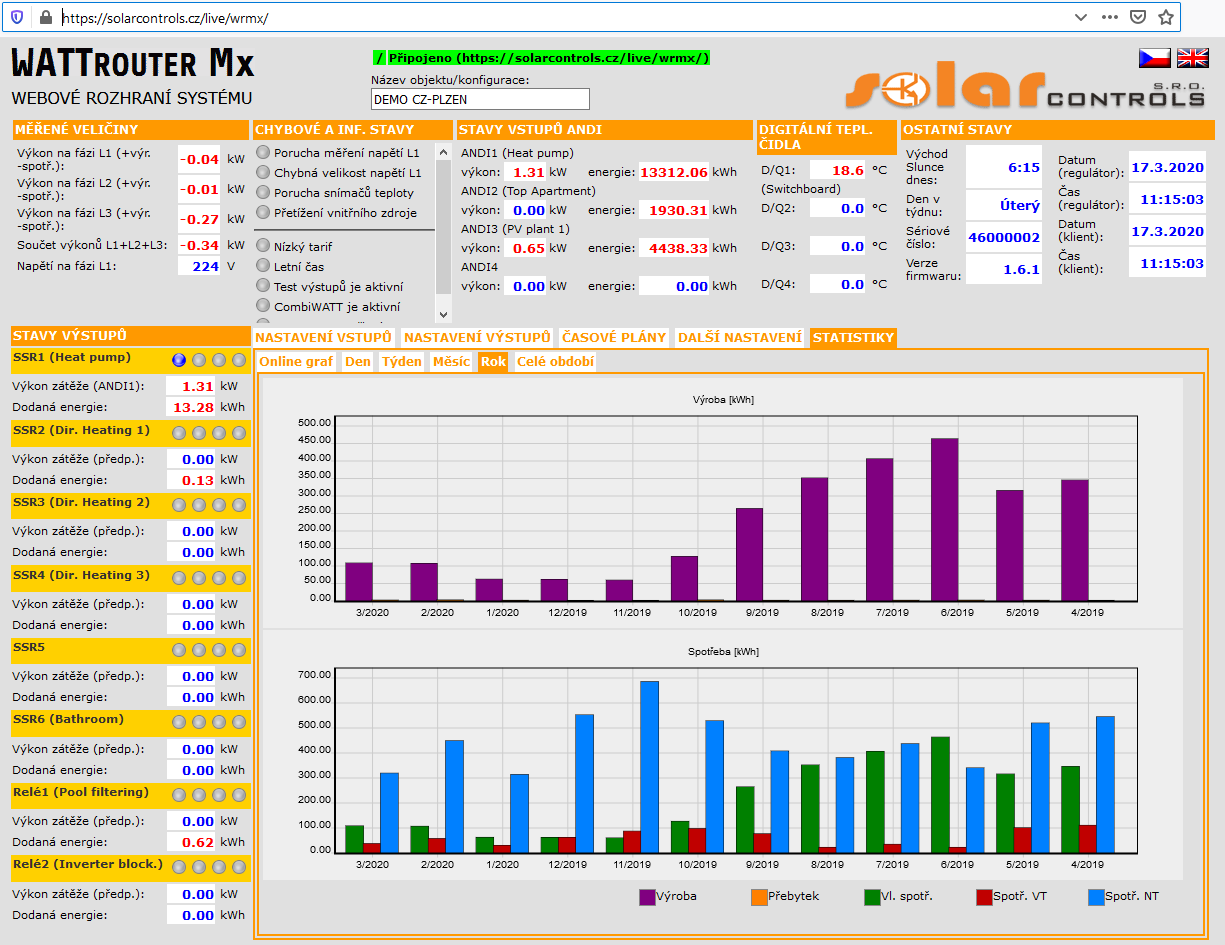Open the DALŠÍ NASTAVENÍ tab
This screenshot has height=945, width=1225.
pos(740,338)
